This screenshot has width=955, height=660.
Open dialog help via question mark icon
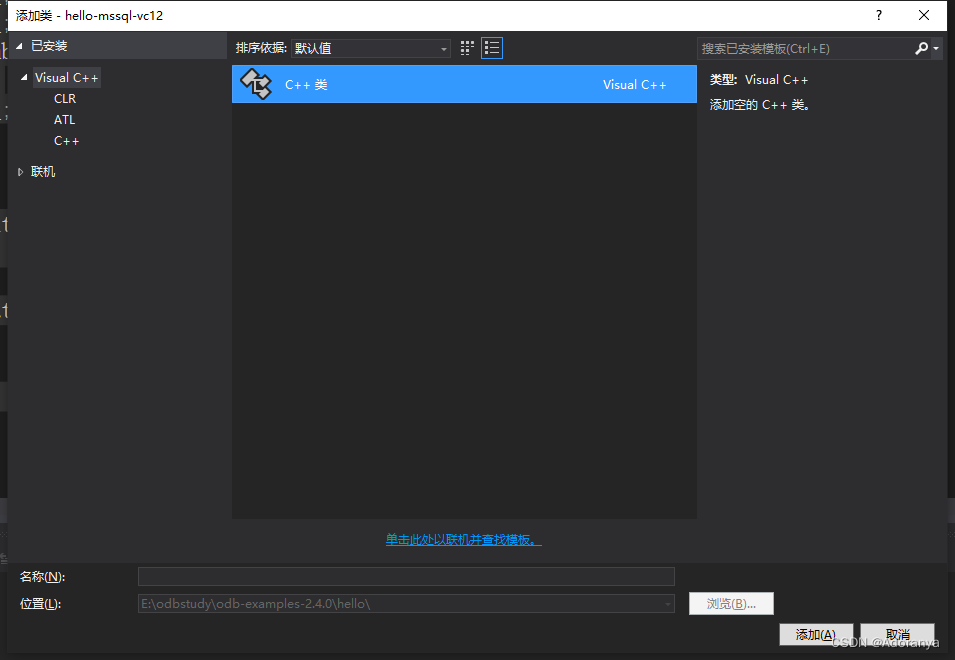point(878,15)
